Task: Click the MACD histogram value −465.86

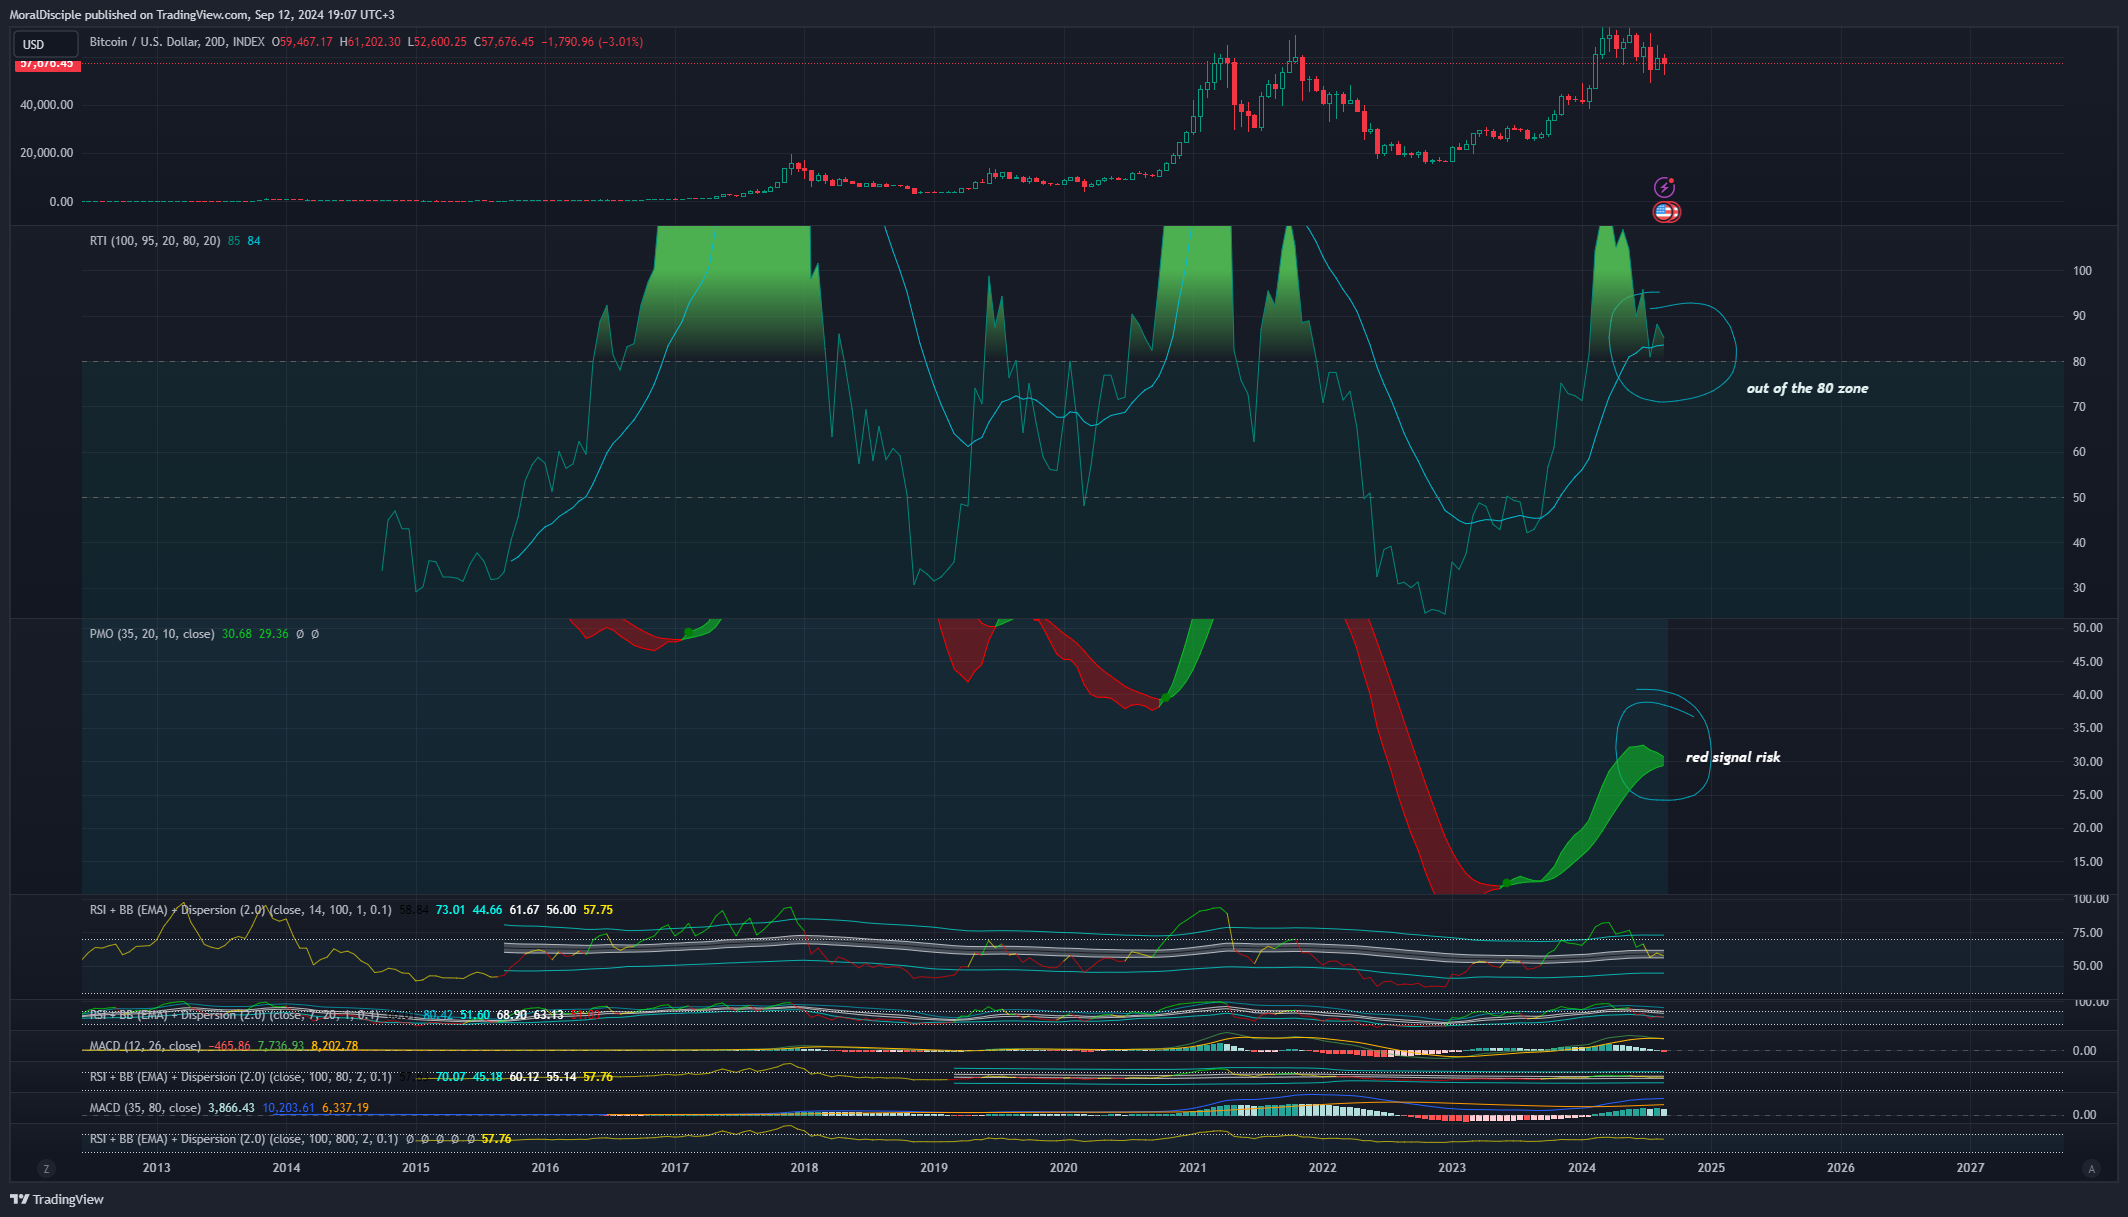Action: (229, 1046)
